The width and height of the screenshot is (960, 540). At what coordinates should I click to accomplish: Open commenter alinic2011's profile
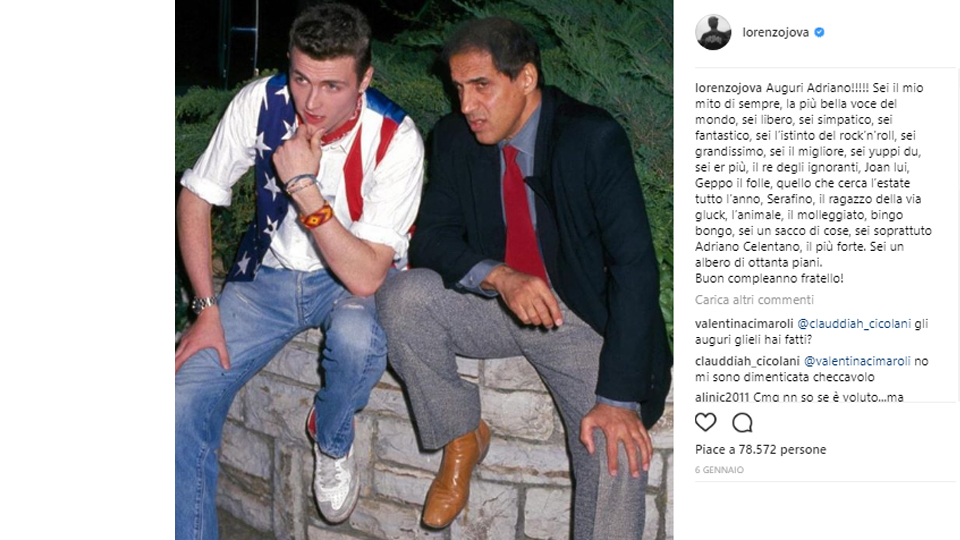pos(722,397)
